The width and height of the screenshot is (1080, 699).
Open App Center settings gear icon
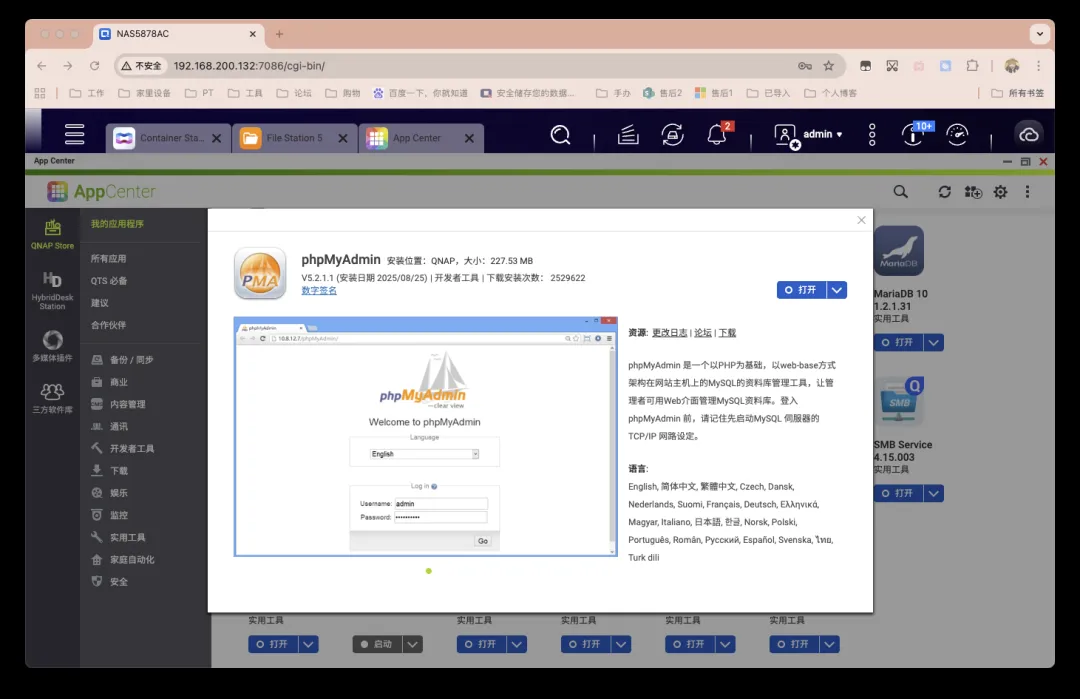pyautogui.click(x=1000, y=192)
